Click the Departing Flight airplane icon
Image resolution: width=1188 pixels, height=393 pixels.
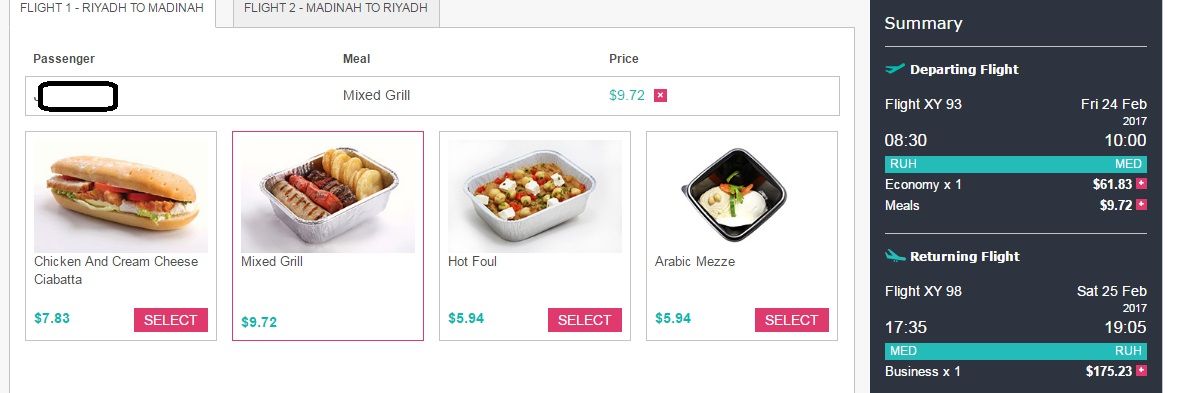tap(895, 69)
